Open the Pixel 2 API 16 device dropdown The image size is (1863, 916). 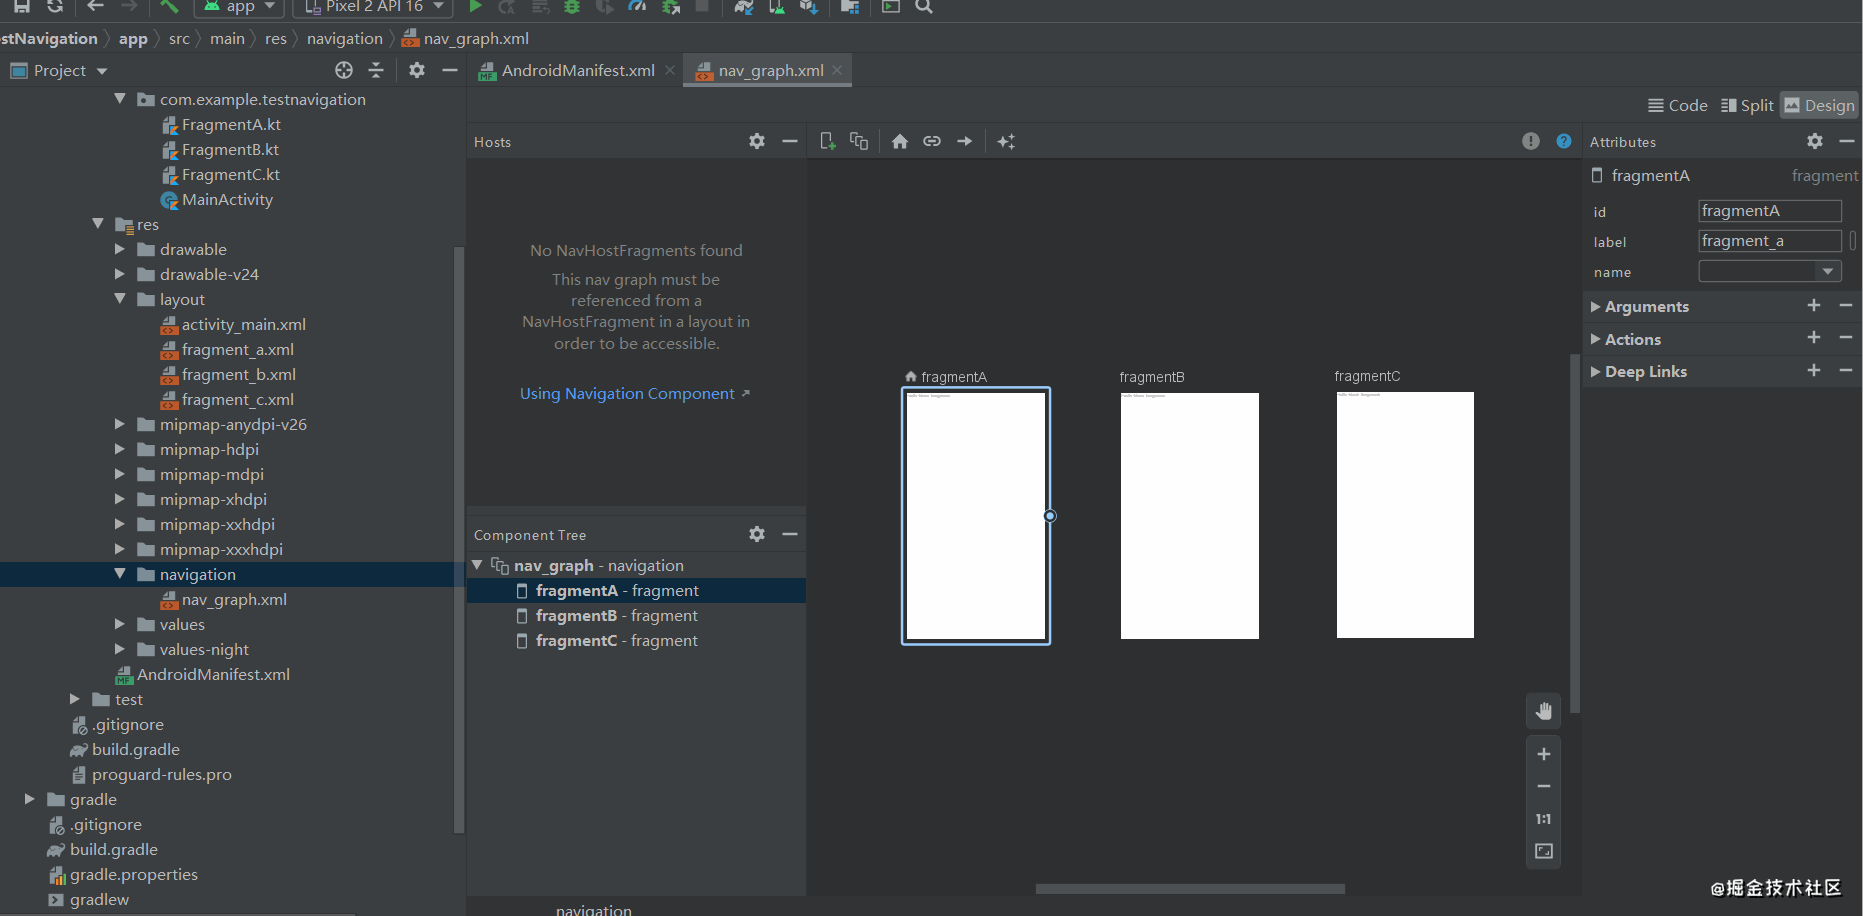click(x=374, y=7)
